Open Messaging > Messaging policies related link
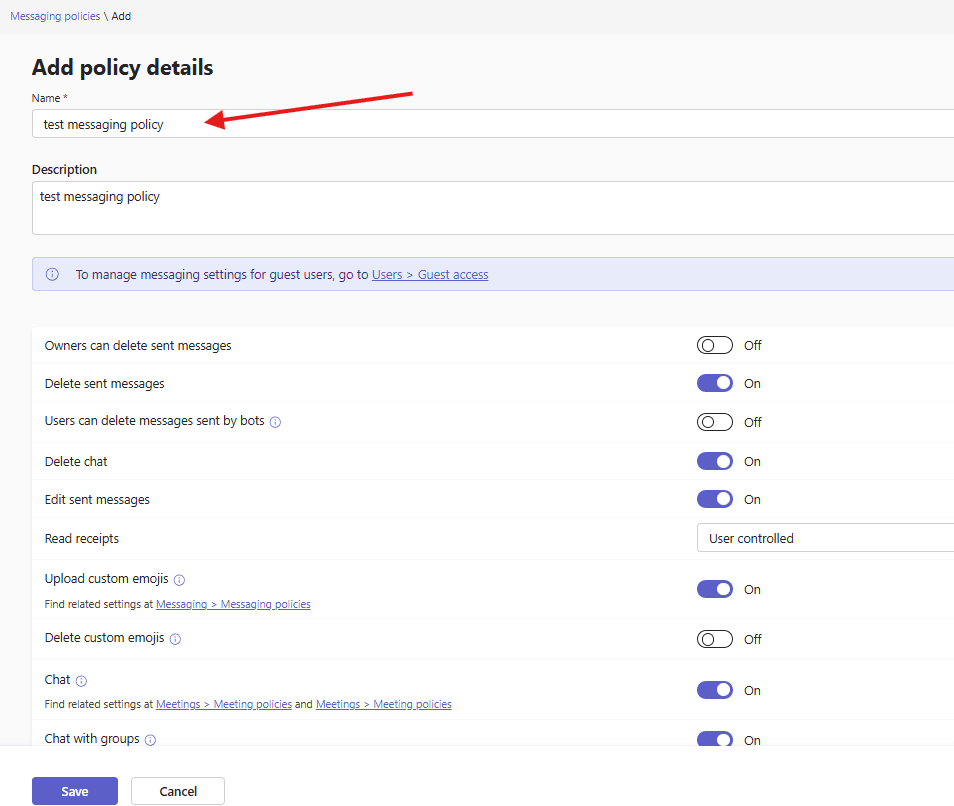This screenshot has height=806, width=954. click(x=233, y=604)
